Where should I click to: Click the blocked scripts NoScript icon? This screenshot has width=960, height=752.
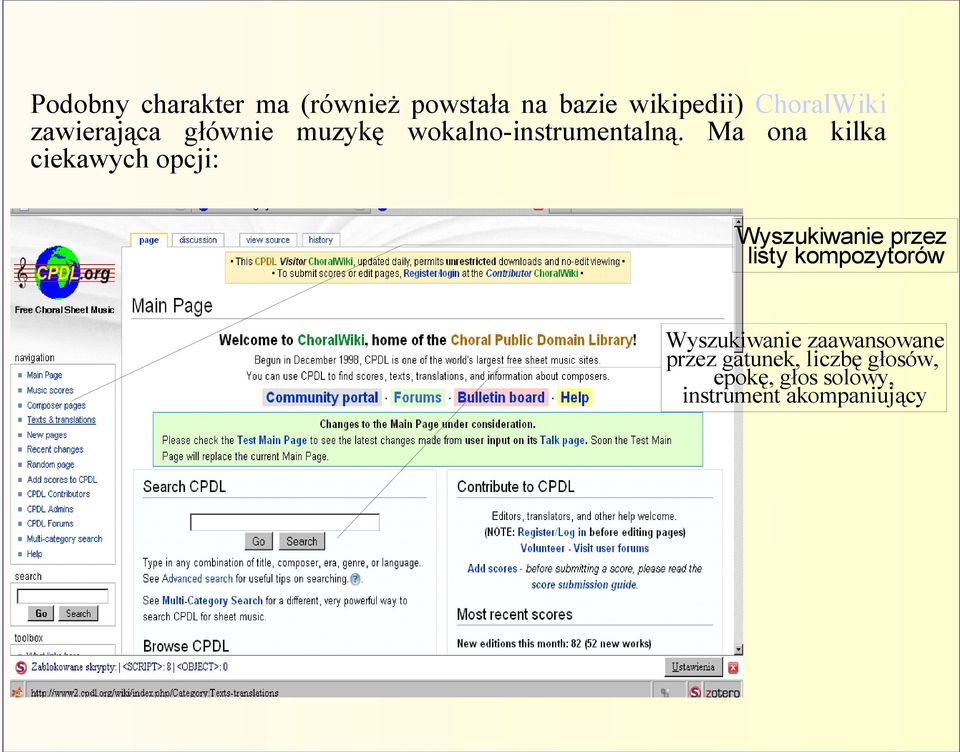coord(21,667)
